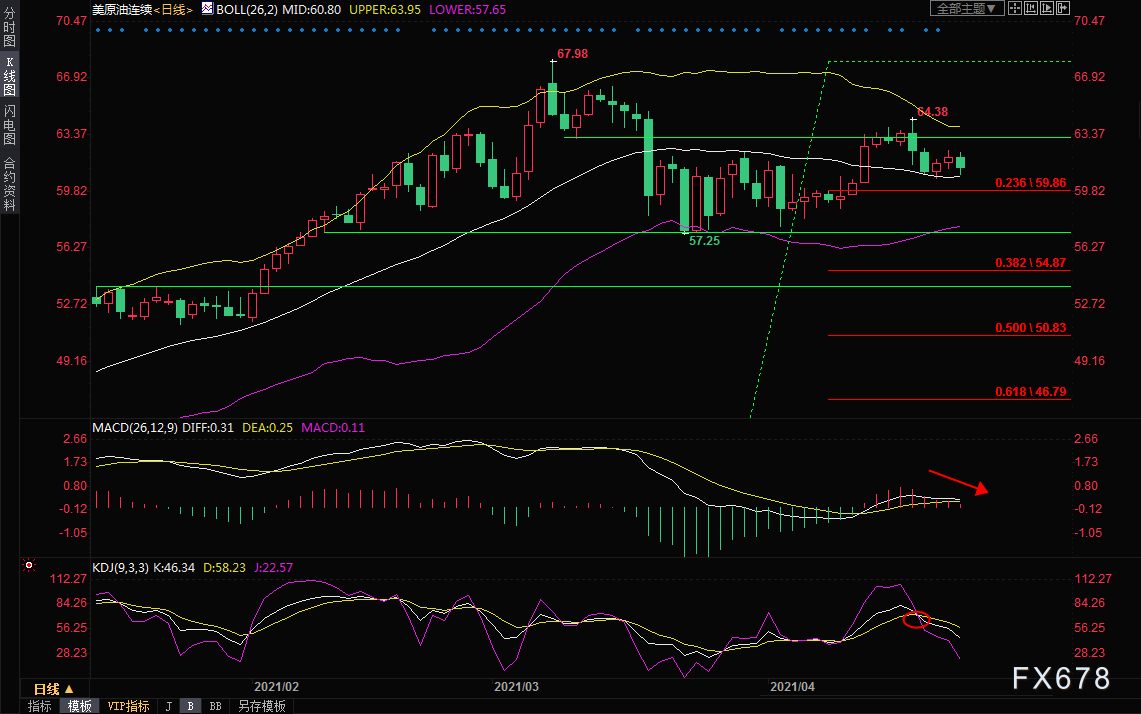Click the 另存模板 save template button
1141x714 pixels.
pos(261,706)
